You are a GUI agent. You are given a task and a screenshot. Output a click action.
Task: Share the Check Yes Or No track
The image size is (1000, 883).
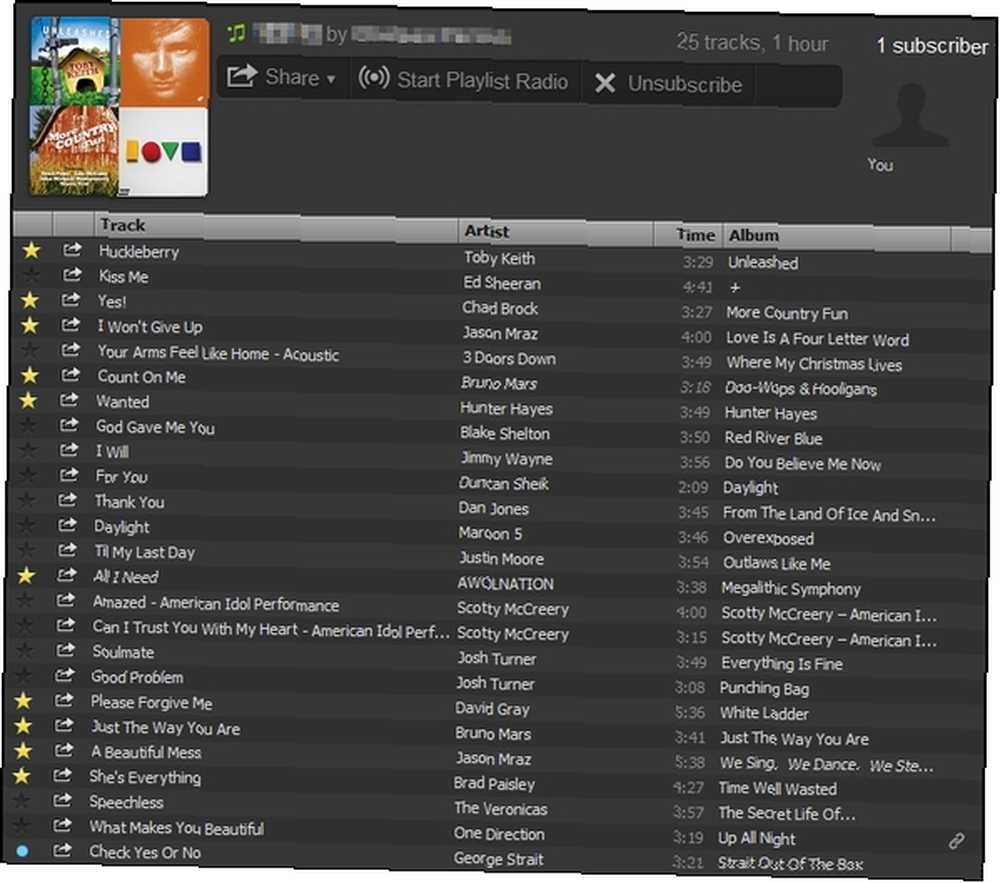click(62, 850)
